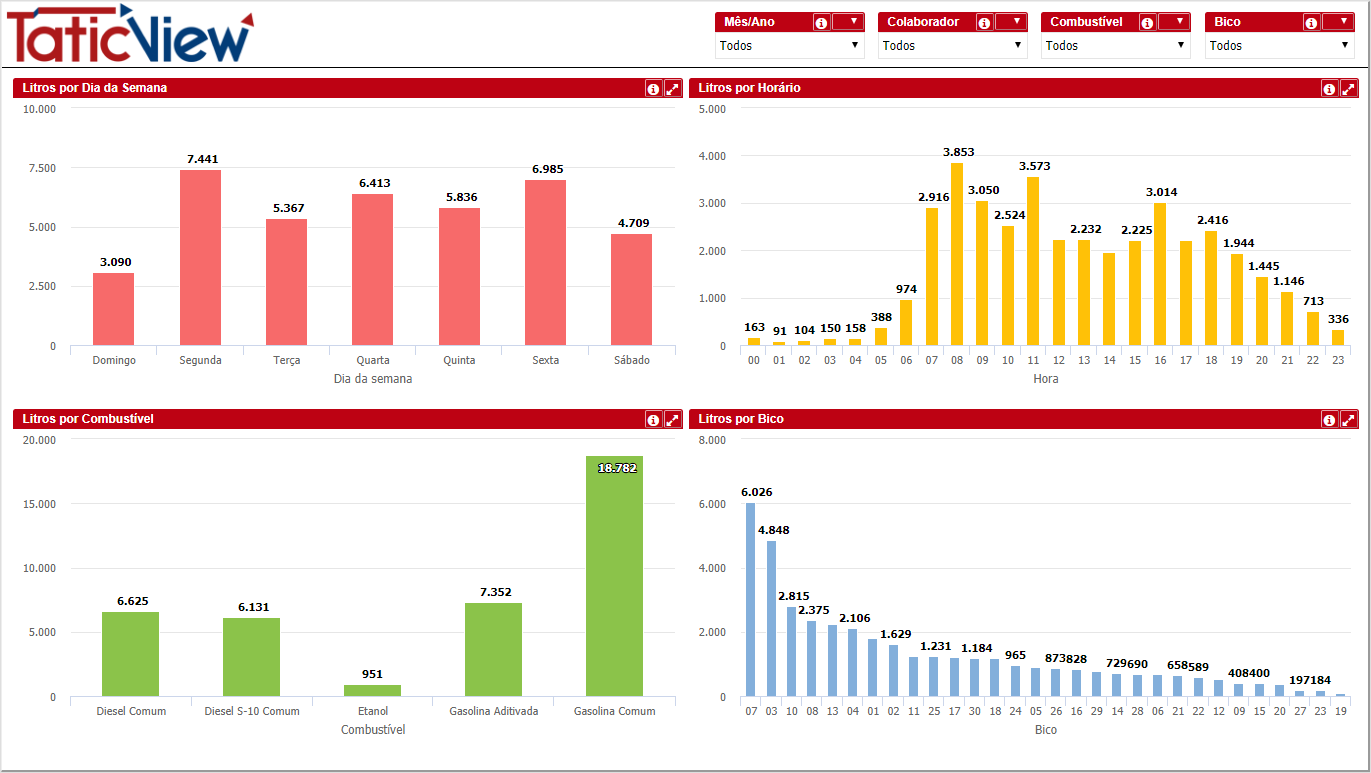Expand Litros por Combustível panel
The height and width of the screenshot is (773, 1371).
[x=673, y=420]
